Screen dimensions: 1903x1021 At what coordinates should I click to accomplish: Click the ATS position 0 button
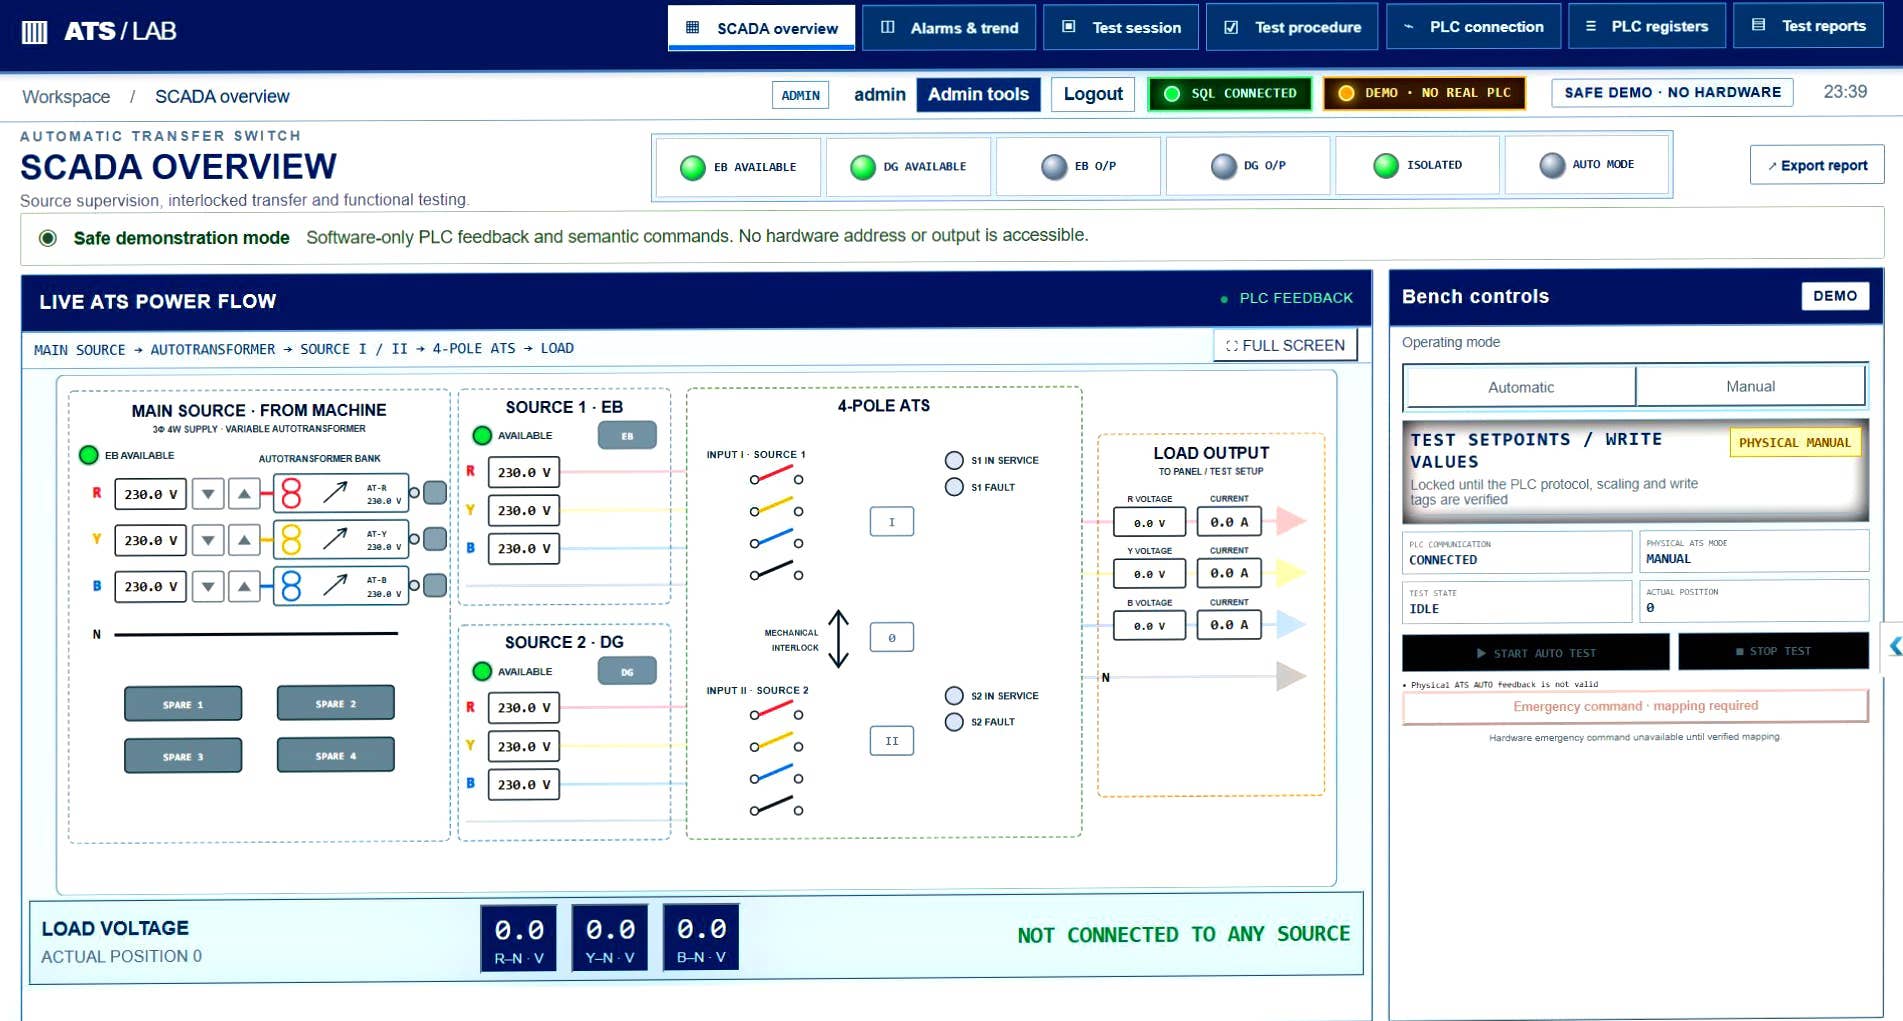tap(891, 637)
